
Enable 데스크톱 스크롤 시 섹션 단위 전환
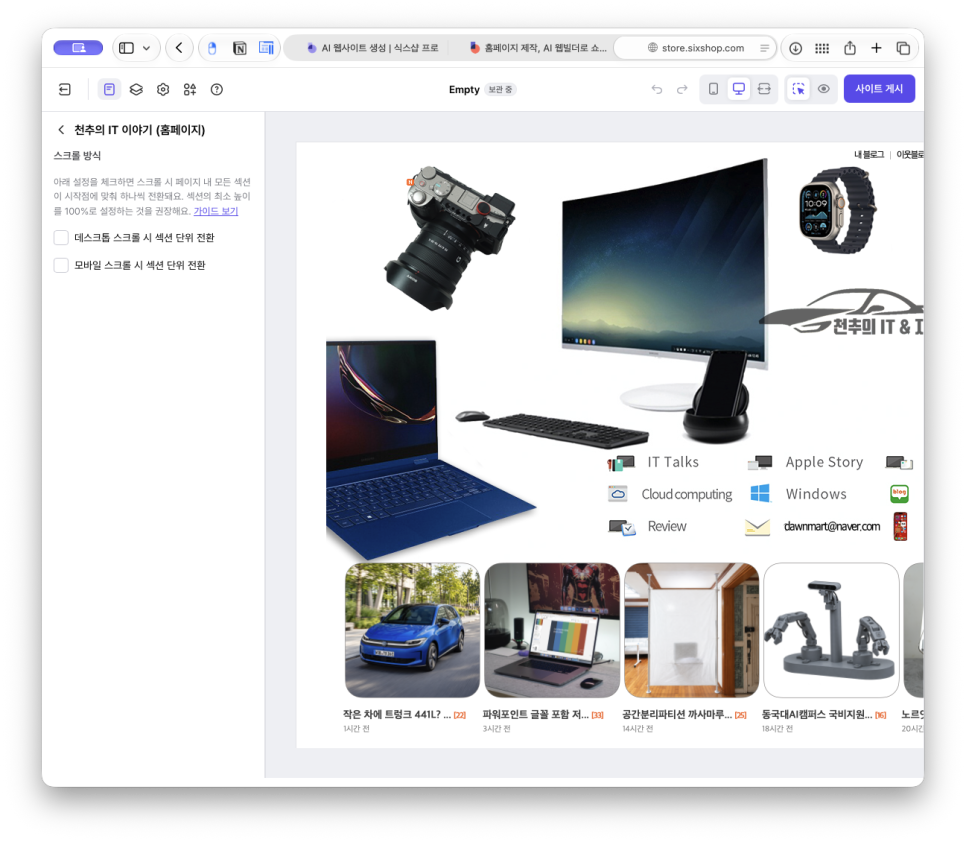coord(61,238)
